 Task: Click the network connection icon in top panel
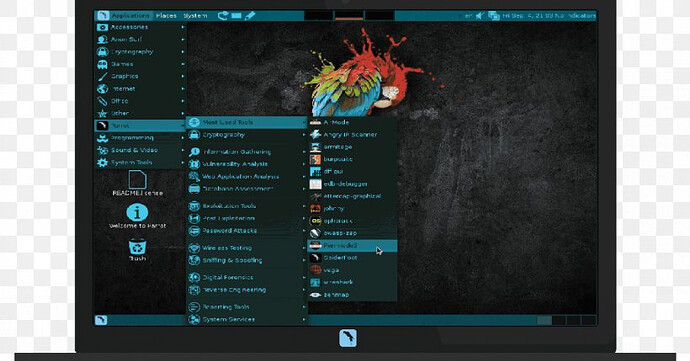pos(494,16)
